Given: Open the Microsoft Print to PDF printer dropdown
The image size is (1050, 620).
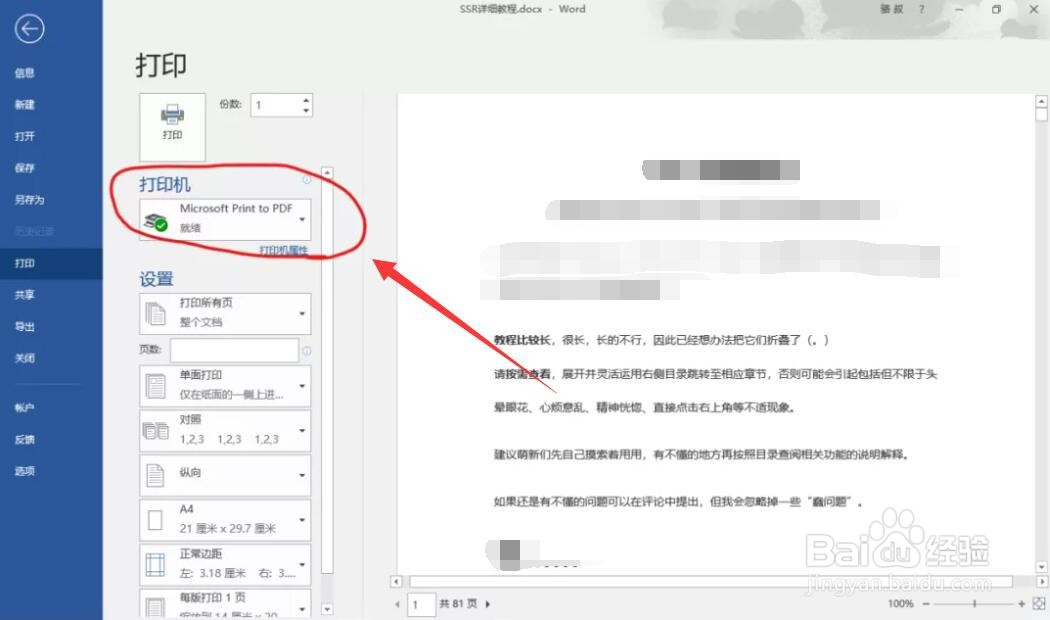Looking at the screenshot, I should click(x=225, y=219).
